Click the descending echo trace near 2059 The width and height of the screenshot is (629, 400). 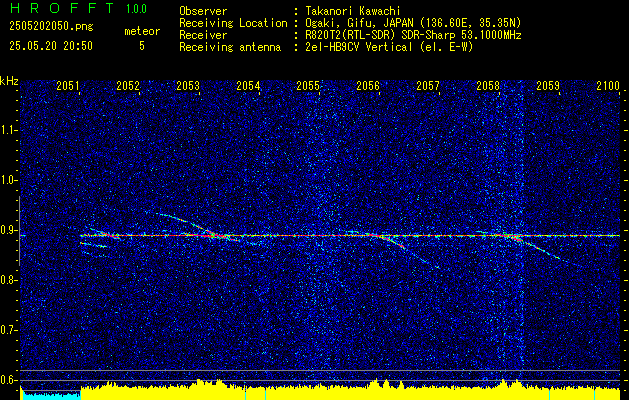(x=548, y=252)
